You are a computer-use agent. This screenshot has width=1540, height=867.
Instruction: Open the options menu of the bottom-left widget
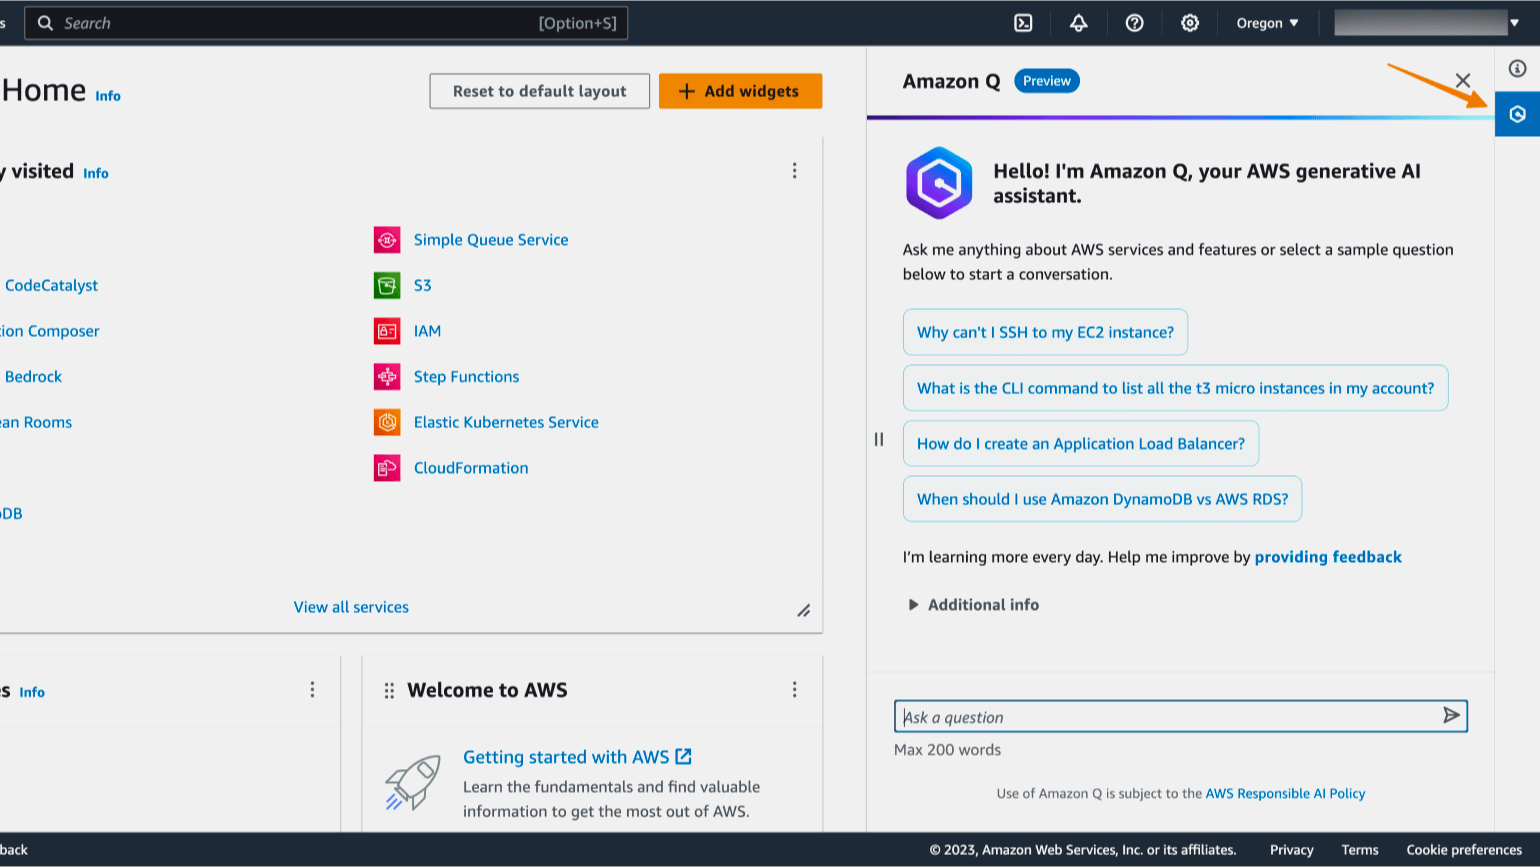pos(312,690)
